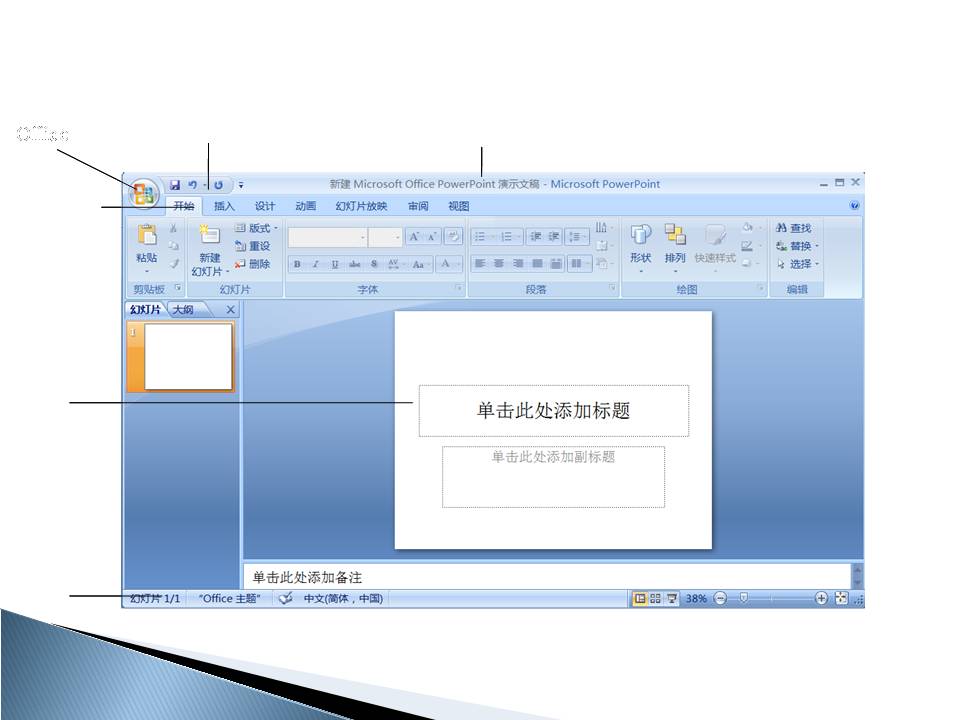960x720 pixels.
Task: Click the 删除 (Delete) slide button
Action: coord(252,264)
